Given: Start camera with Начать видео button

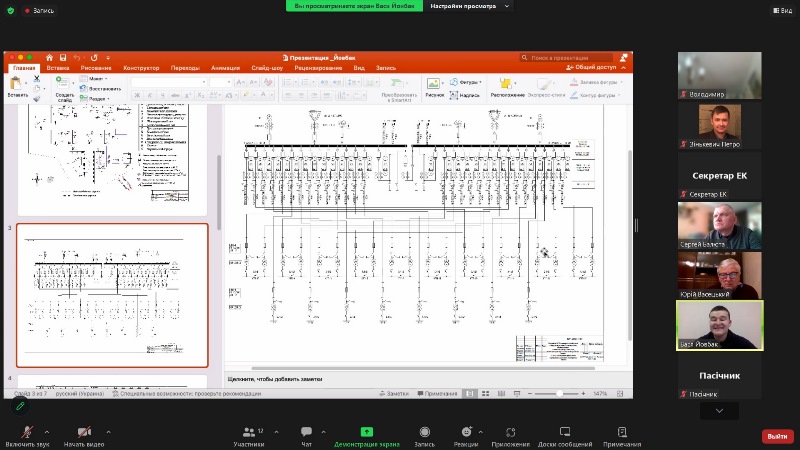Looking at the screenshot, I should 84,433.
